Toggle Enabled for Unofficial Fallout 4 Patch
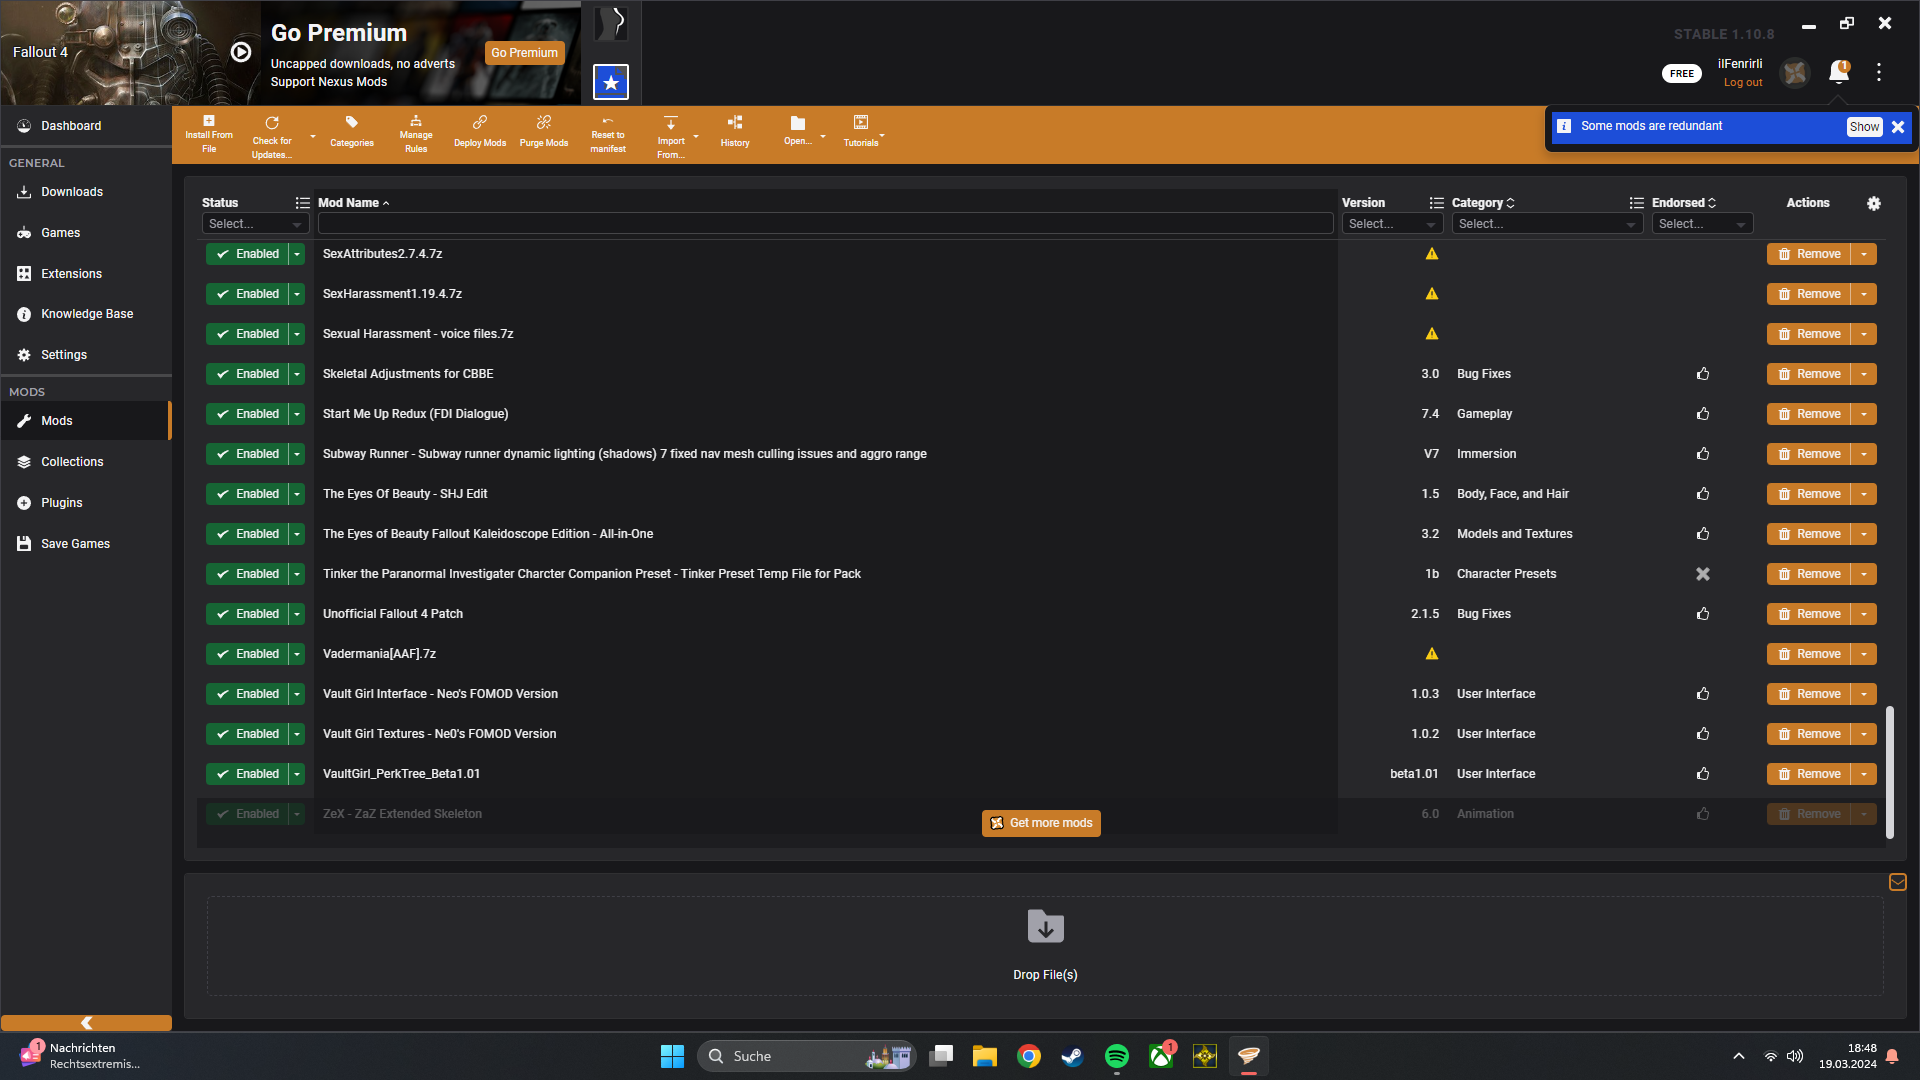 pos(247,614)
